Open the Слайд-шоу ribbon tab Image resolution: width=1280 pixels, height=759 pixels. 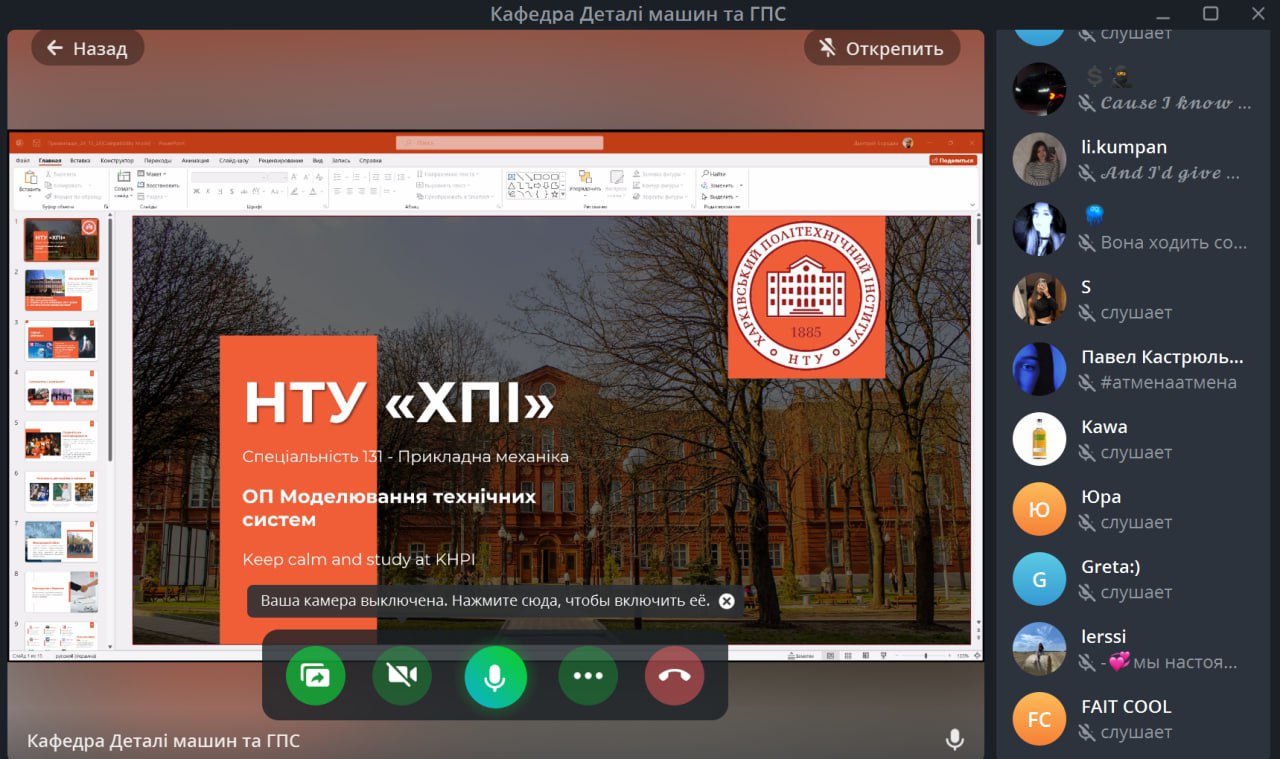[235, 160]
